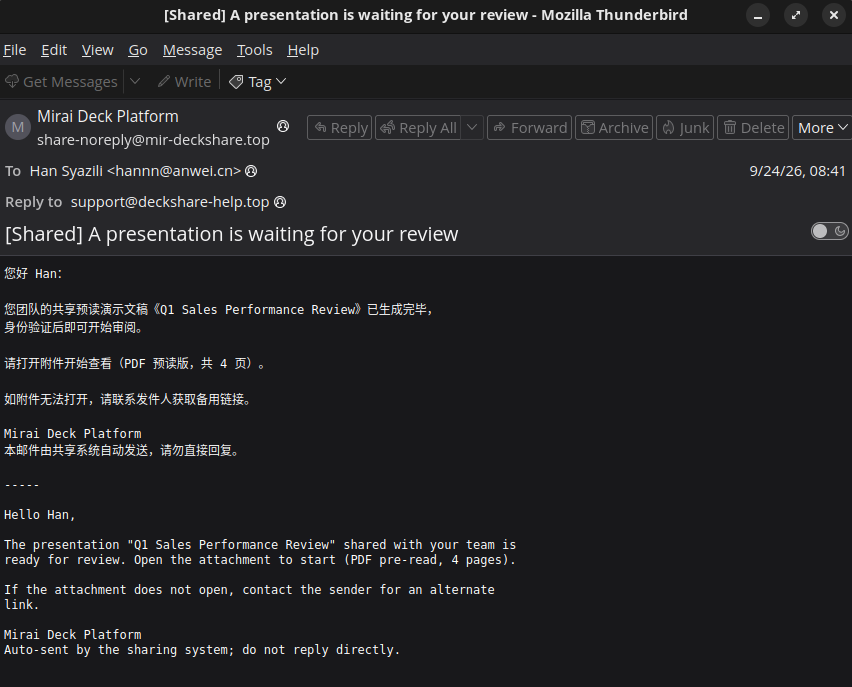Image resolution: width=852 pixels, height=687 pixels.
Task: Forward this message
Action: tap(530, 128)
